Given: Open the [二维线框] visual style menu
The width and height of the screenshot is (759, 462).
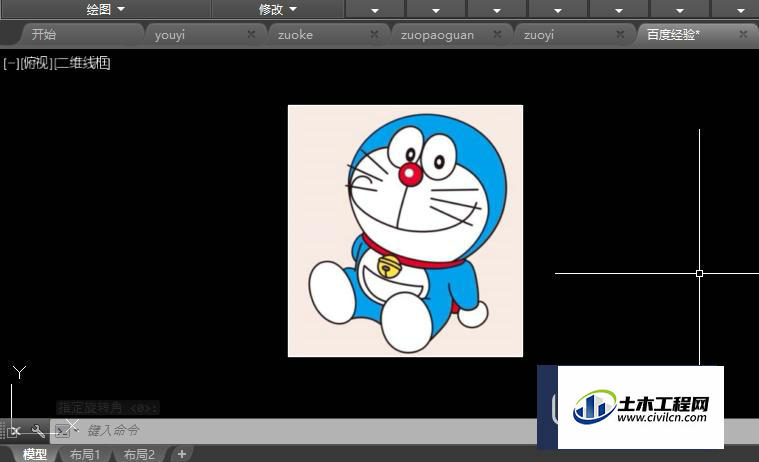Looking at the screenshot, I should pyautogui.click(x=82, y=63).
